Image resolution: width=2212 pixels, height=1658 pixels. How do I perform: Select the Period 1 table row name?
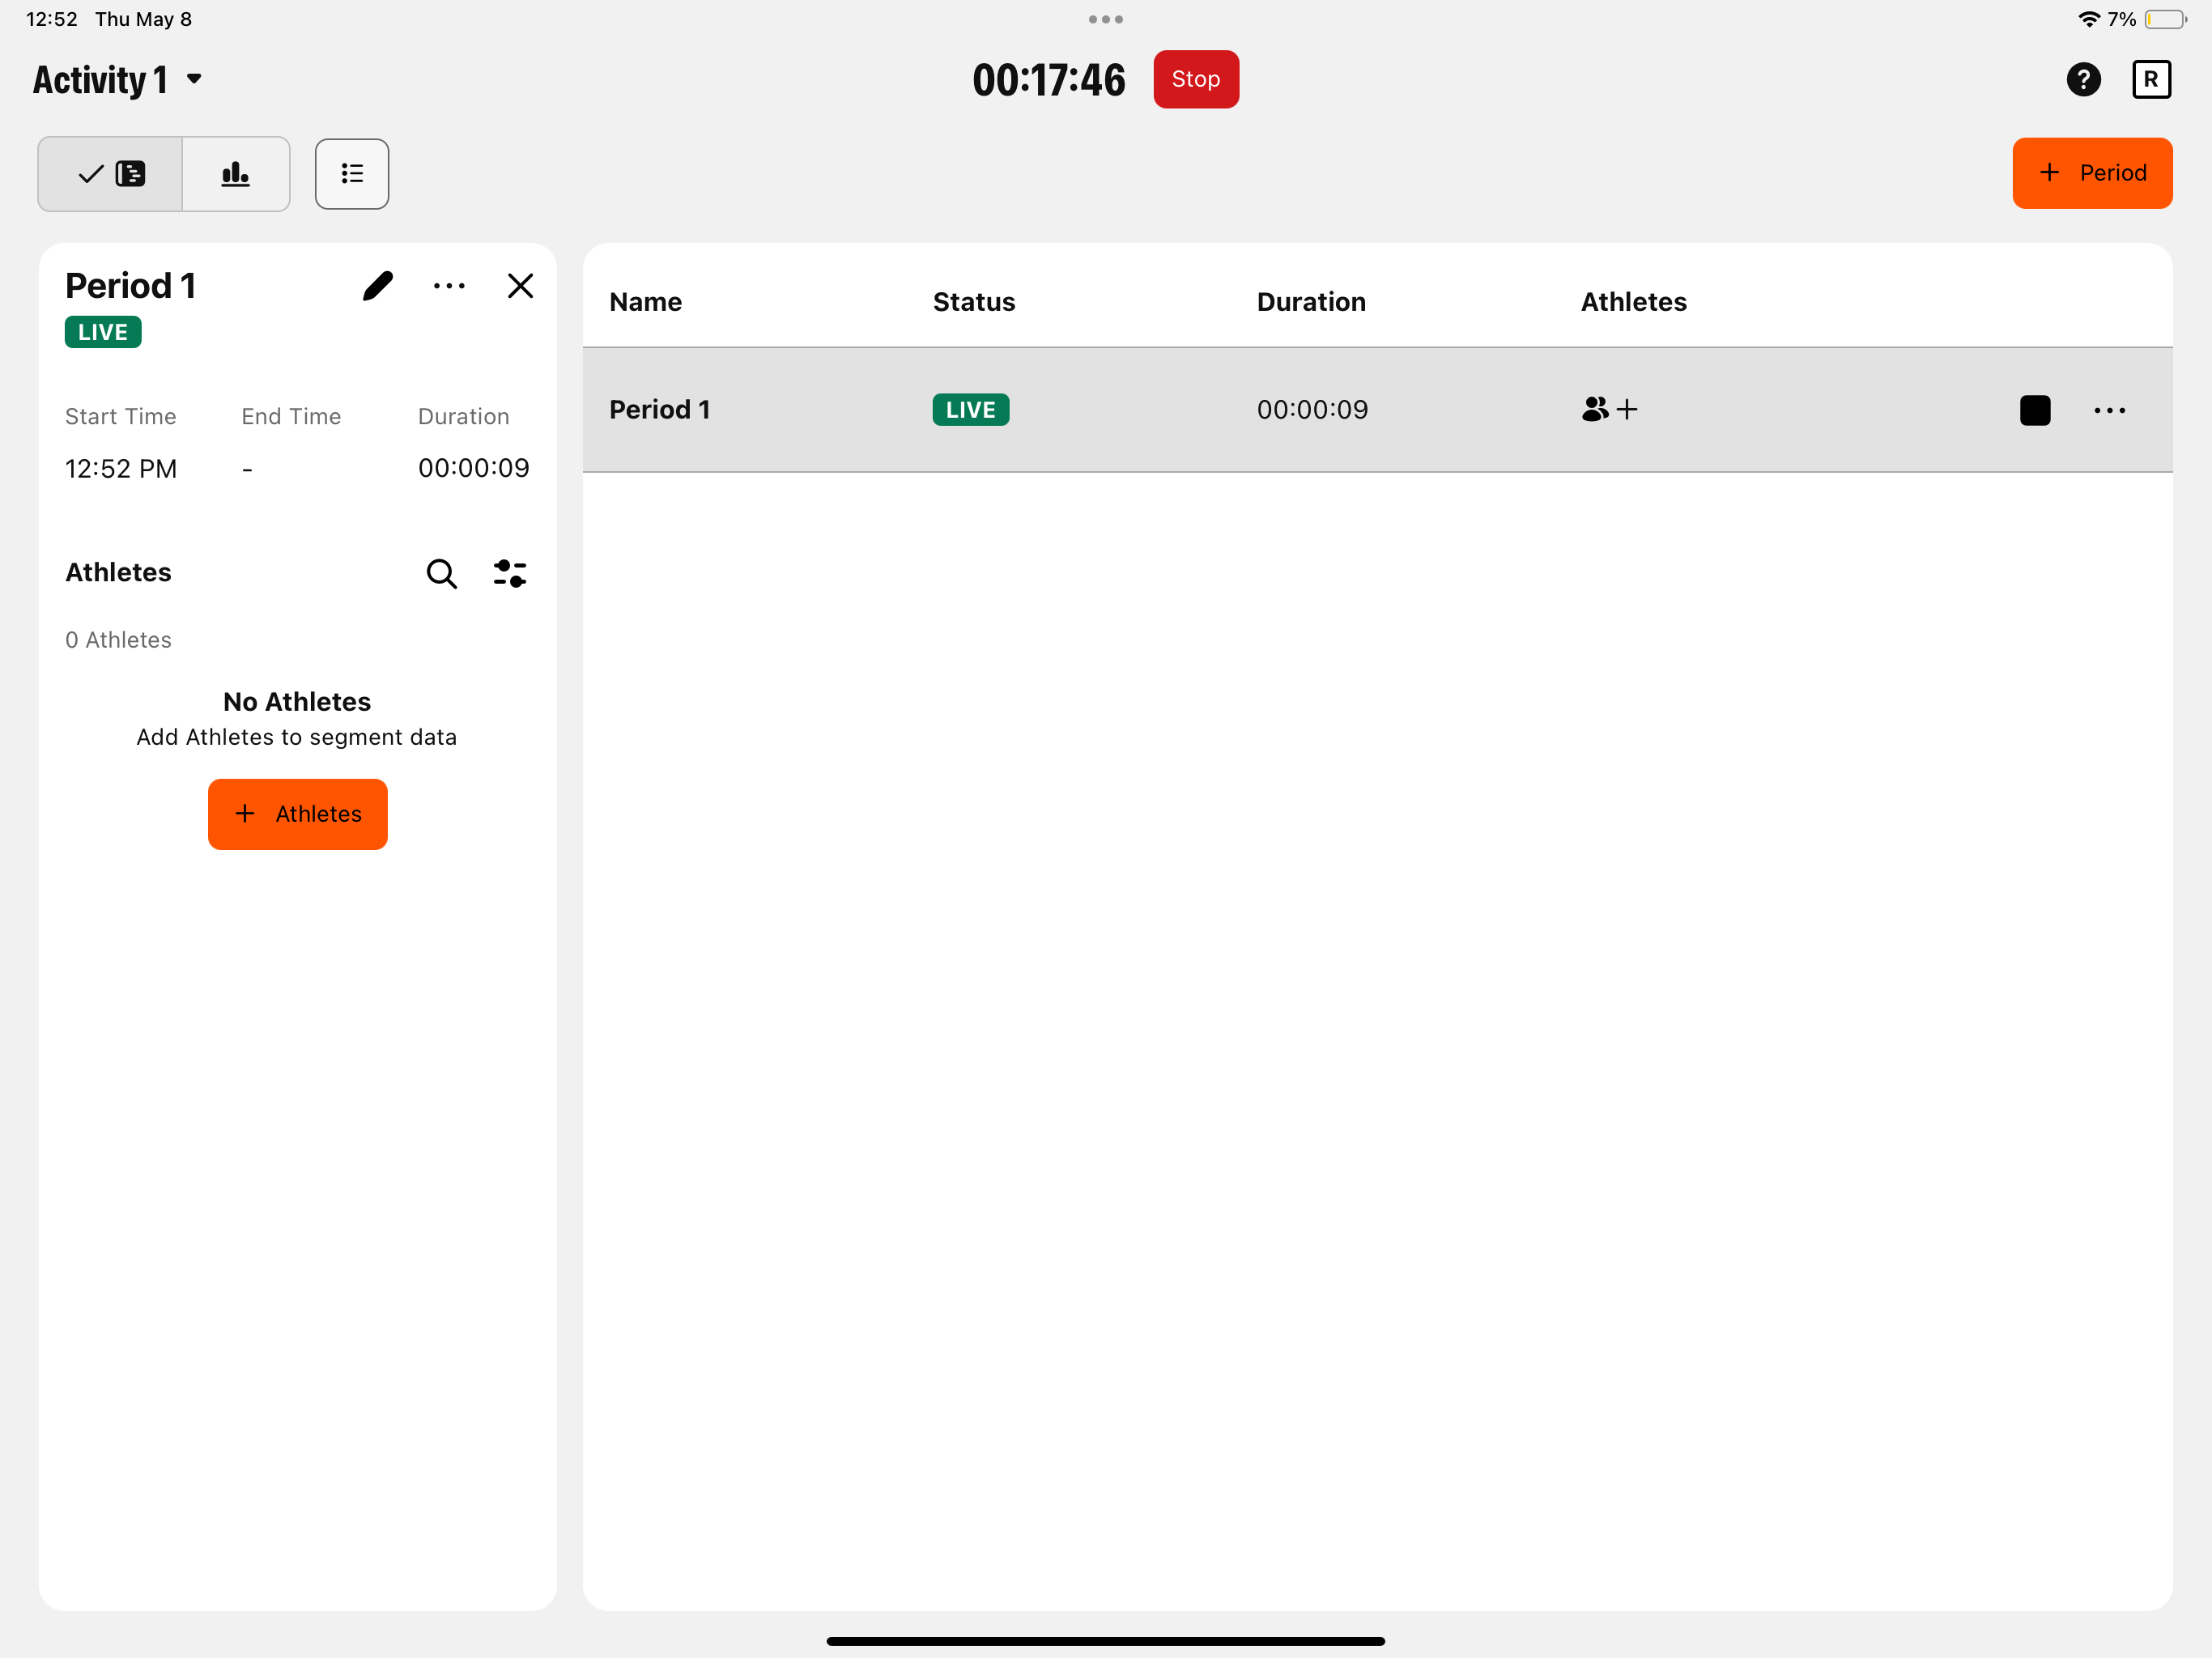(659, 409)
